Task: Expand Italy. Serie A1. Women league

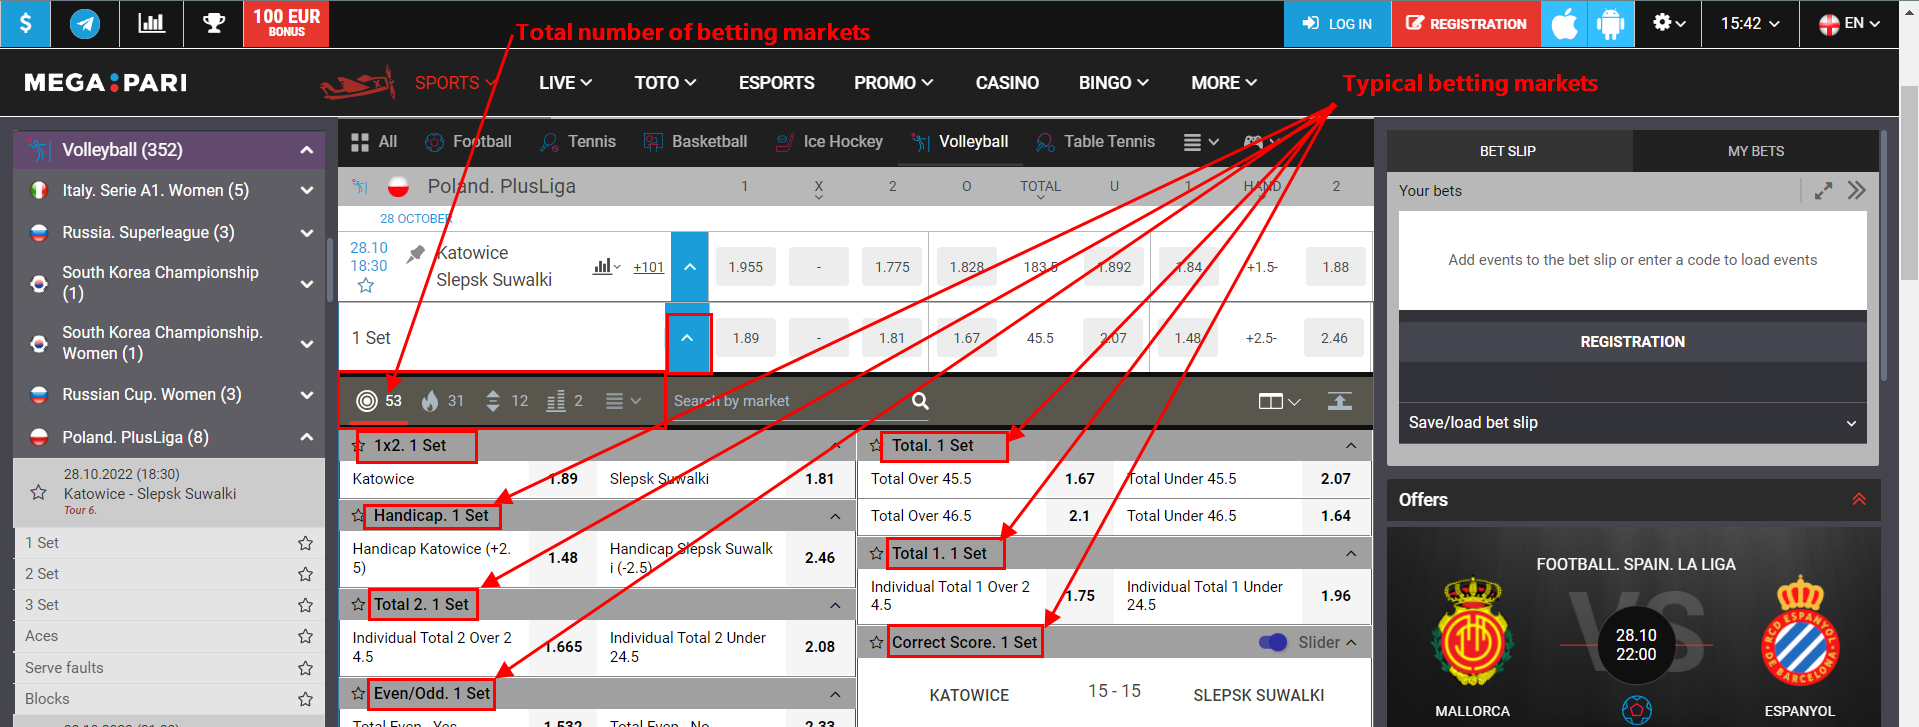Action: click(x=306, y=190)
